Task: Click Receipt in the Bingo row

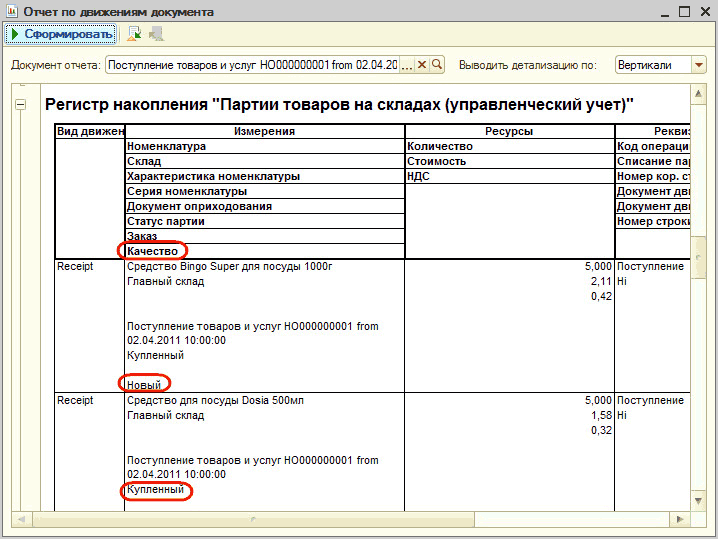Action: pos(75,267)
